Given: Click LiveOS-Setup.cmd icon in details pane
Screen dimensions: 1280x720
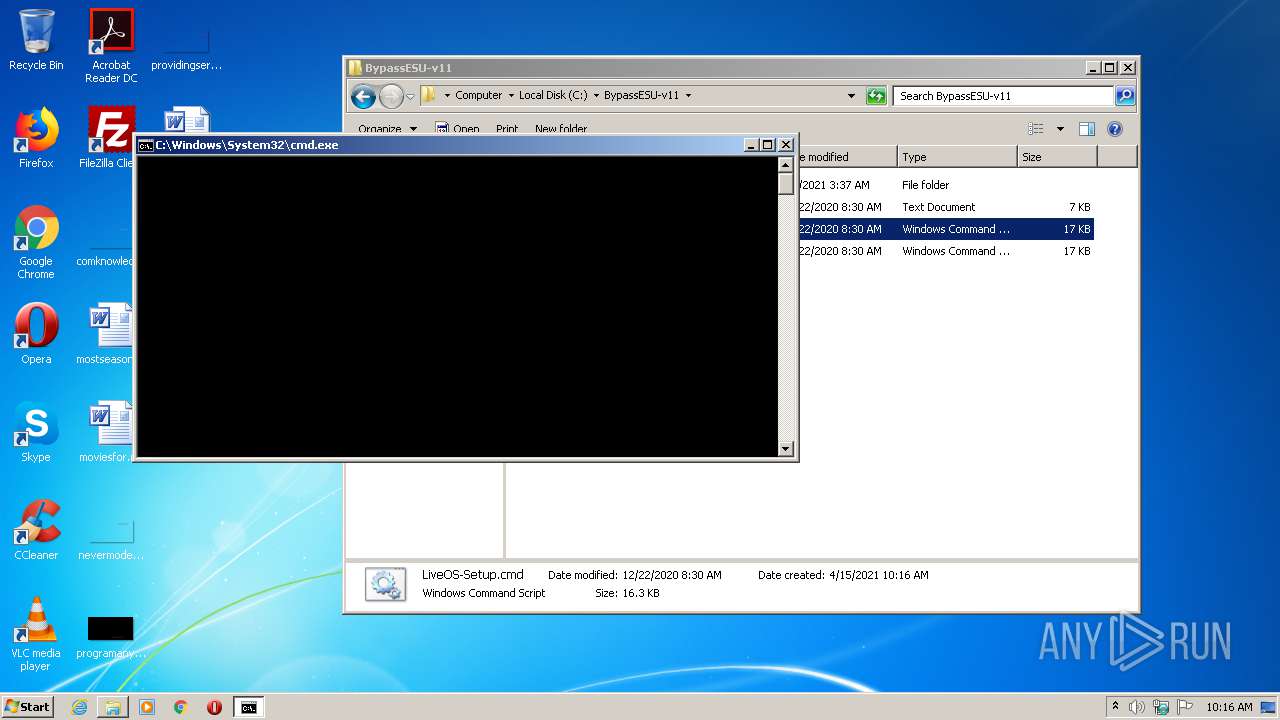Looking at the screenshot, I should (x=385, y=584).
